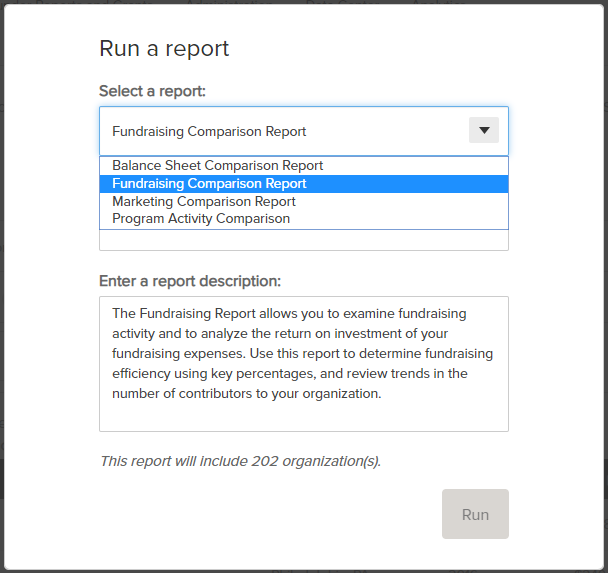This screenshot has height=573, width=608.
Task: Select the highlighted Fundraising Comparison Report option
Action: pyautogui.click(x=210, y=184)
